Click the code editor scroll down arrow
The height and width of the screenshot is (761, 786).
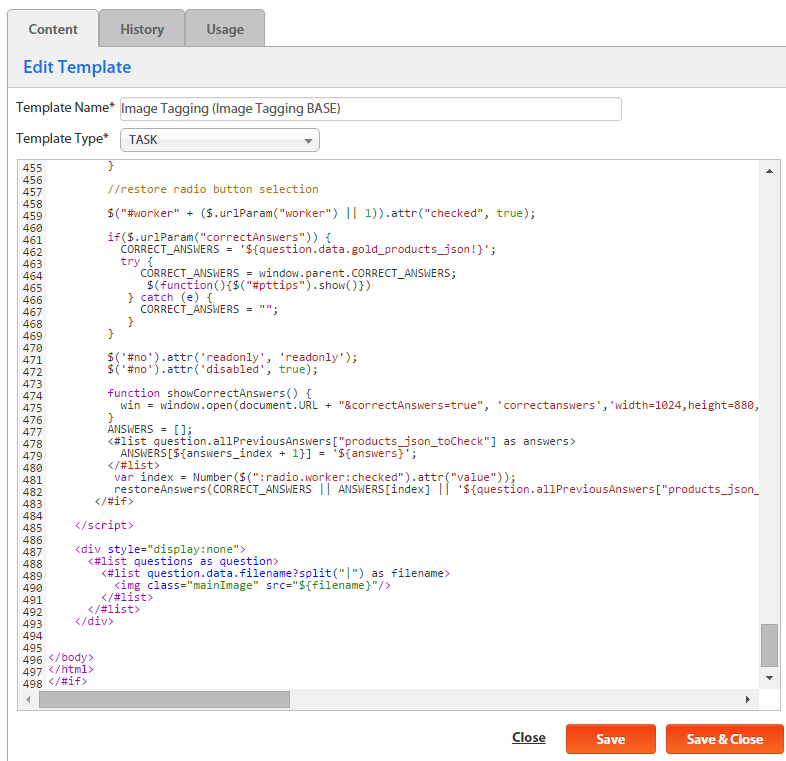769,678
